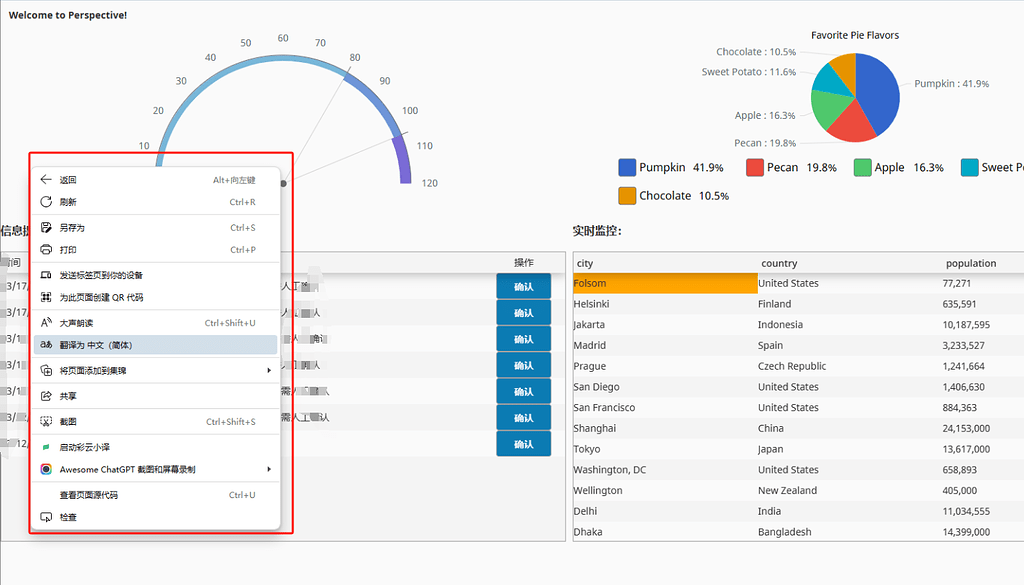The width and height of the screenshot is (1024, 585).
Task: Click the Web Capture (截图) icon
Action: click(46, 420)
